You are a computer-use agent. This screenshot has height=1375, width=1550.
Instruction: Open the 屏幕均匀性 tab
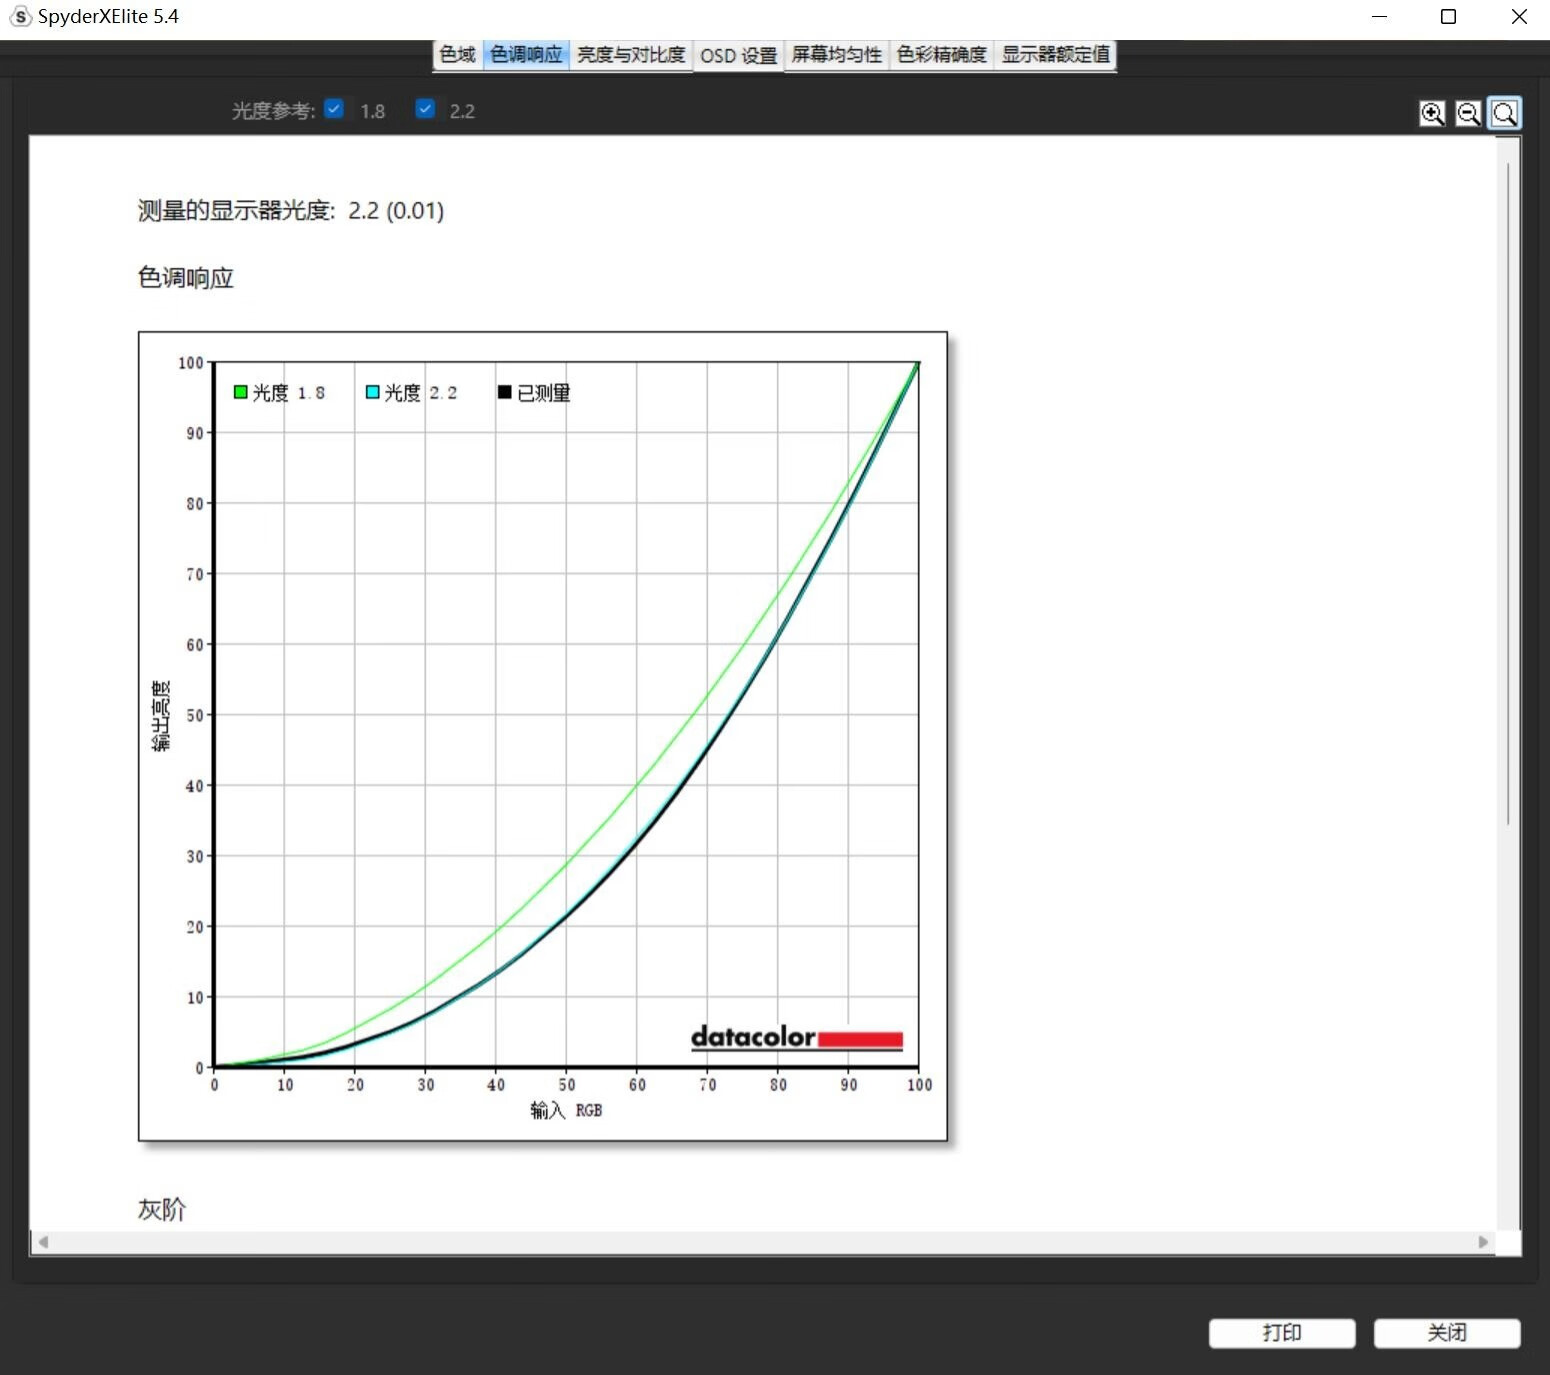click(x=836, y=55)
